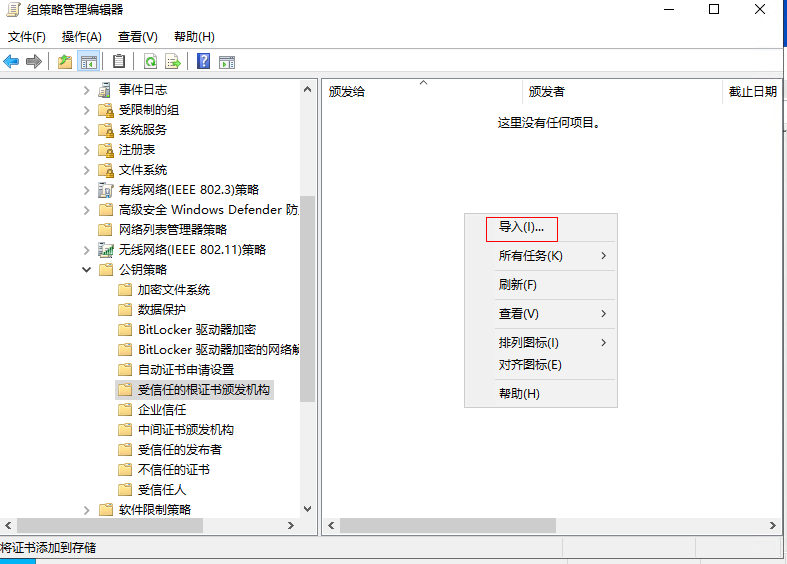
Task: Select BitLocker 驱动器加密的网络解锁 item
Action: (x=218, y=350)
